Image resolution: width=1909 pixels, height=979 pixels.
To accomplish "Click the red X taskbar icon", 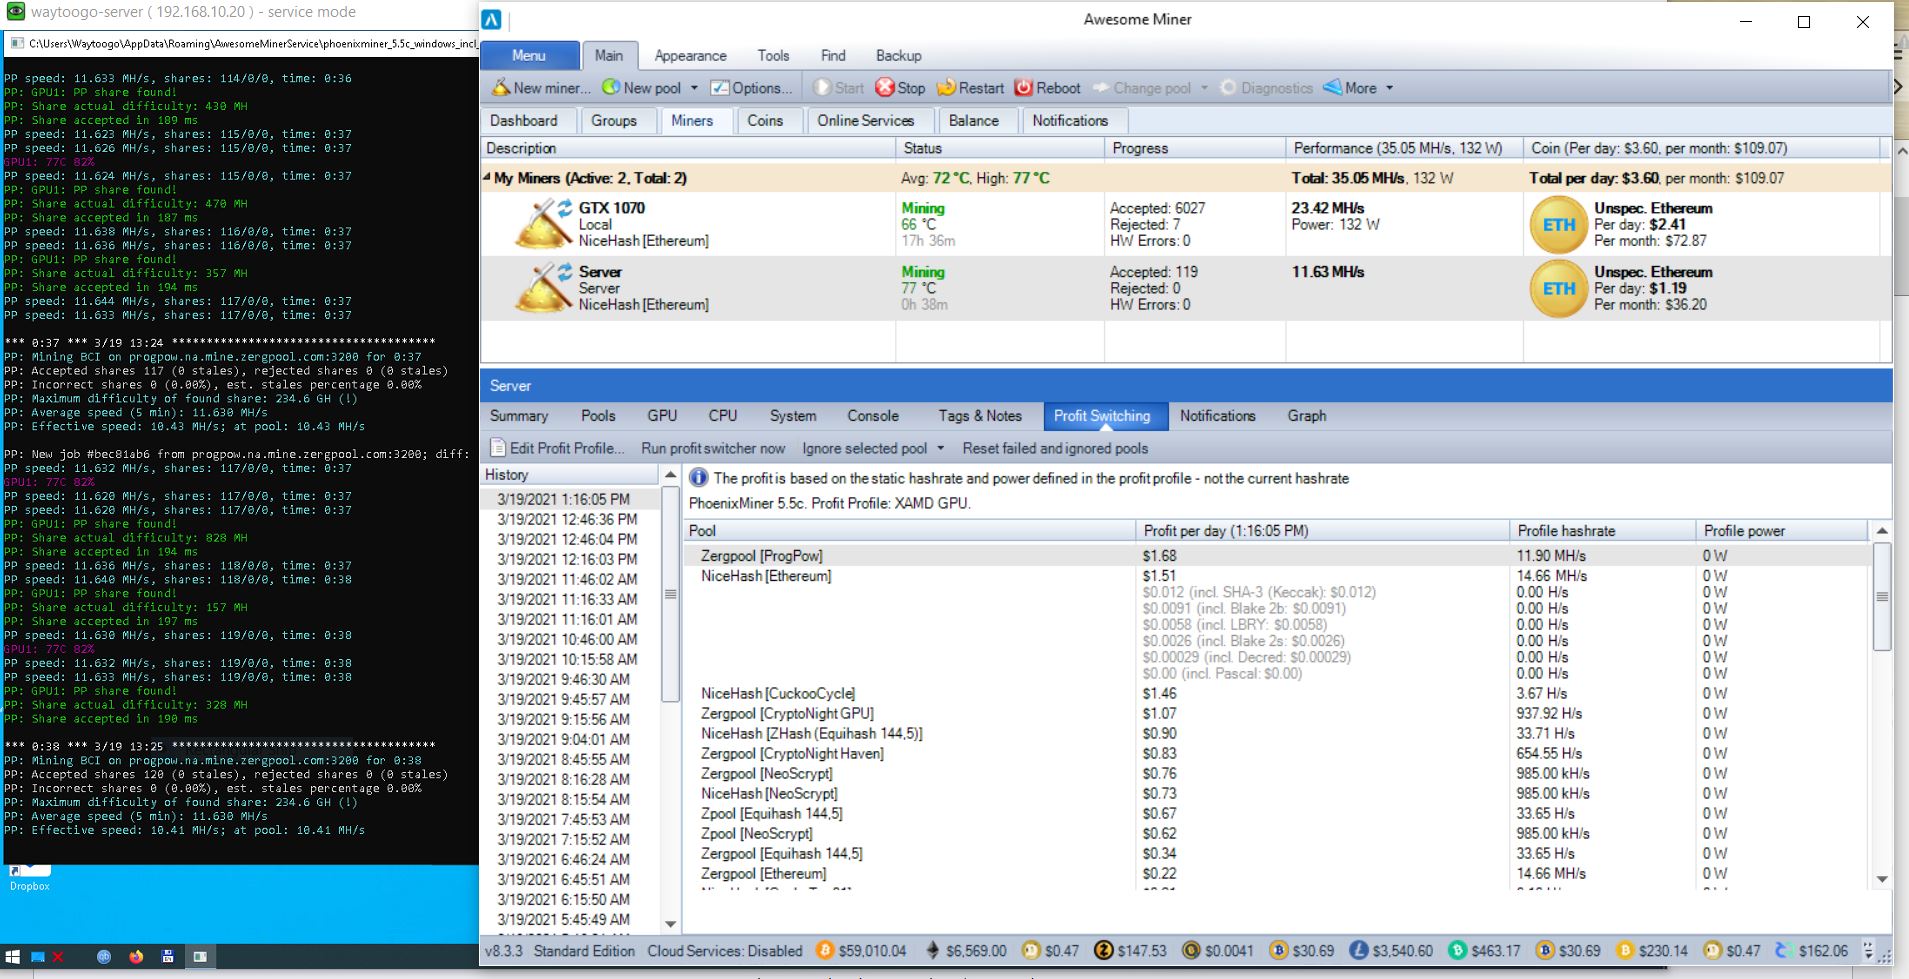I will (58, 957).
